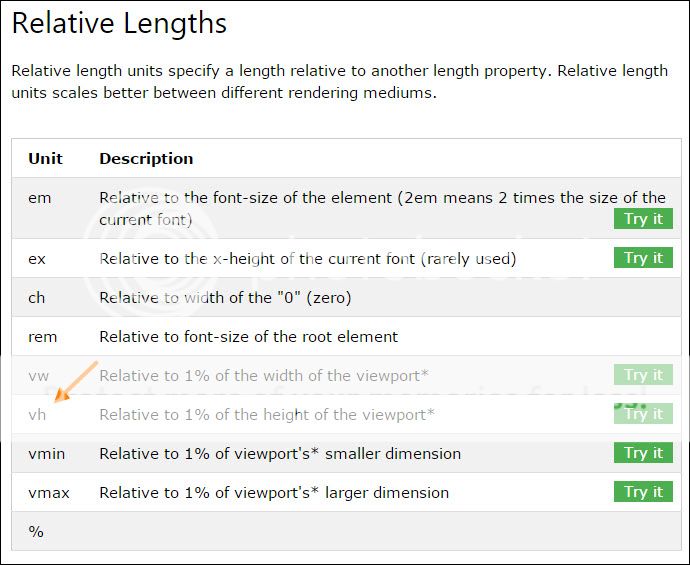The image size is (690, 565).
Task: Select the Description column header
Action: [x=146, y=158]
